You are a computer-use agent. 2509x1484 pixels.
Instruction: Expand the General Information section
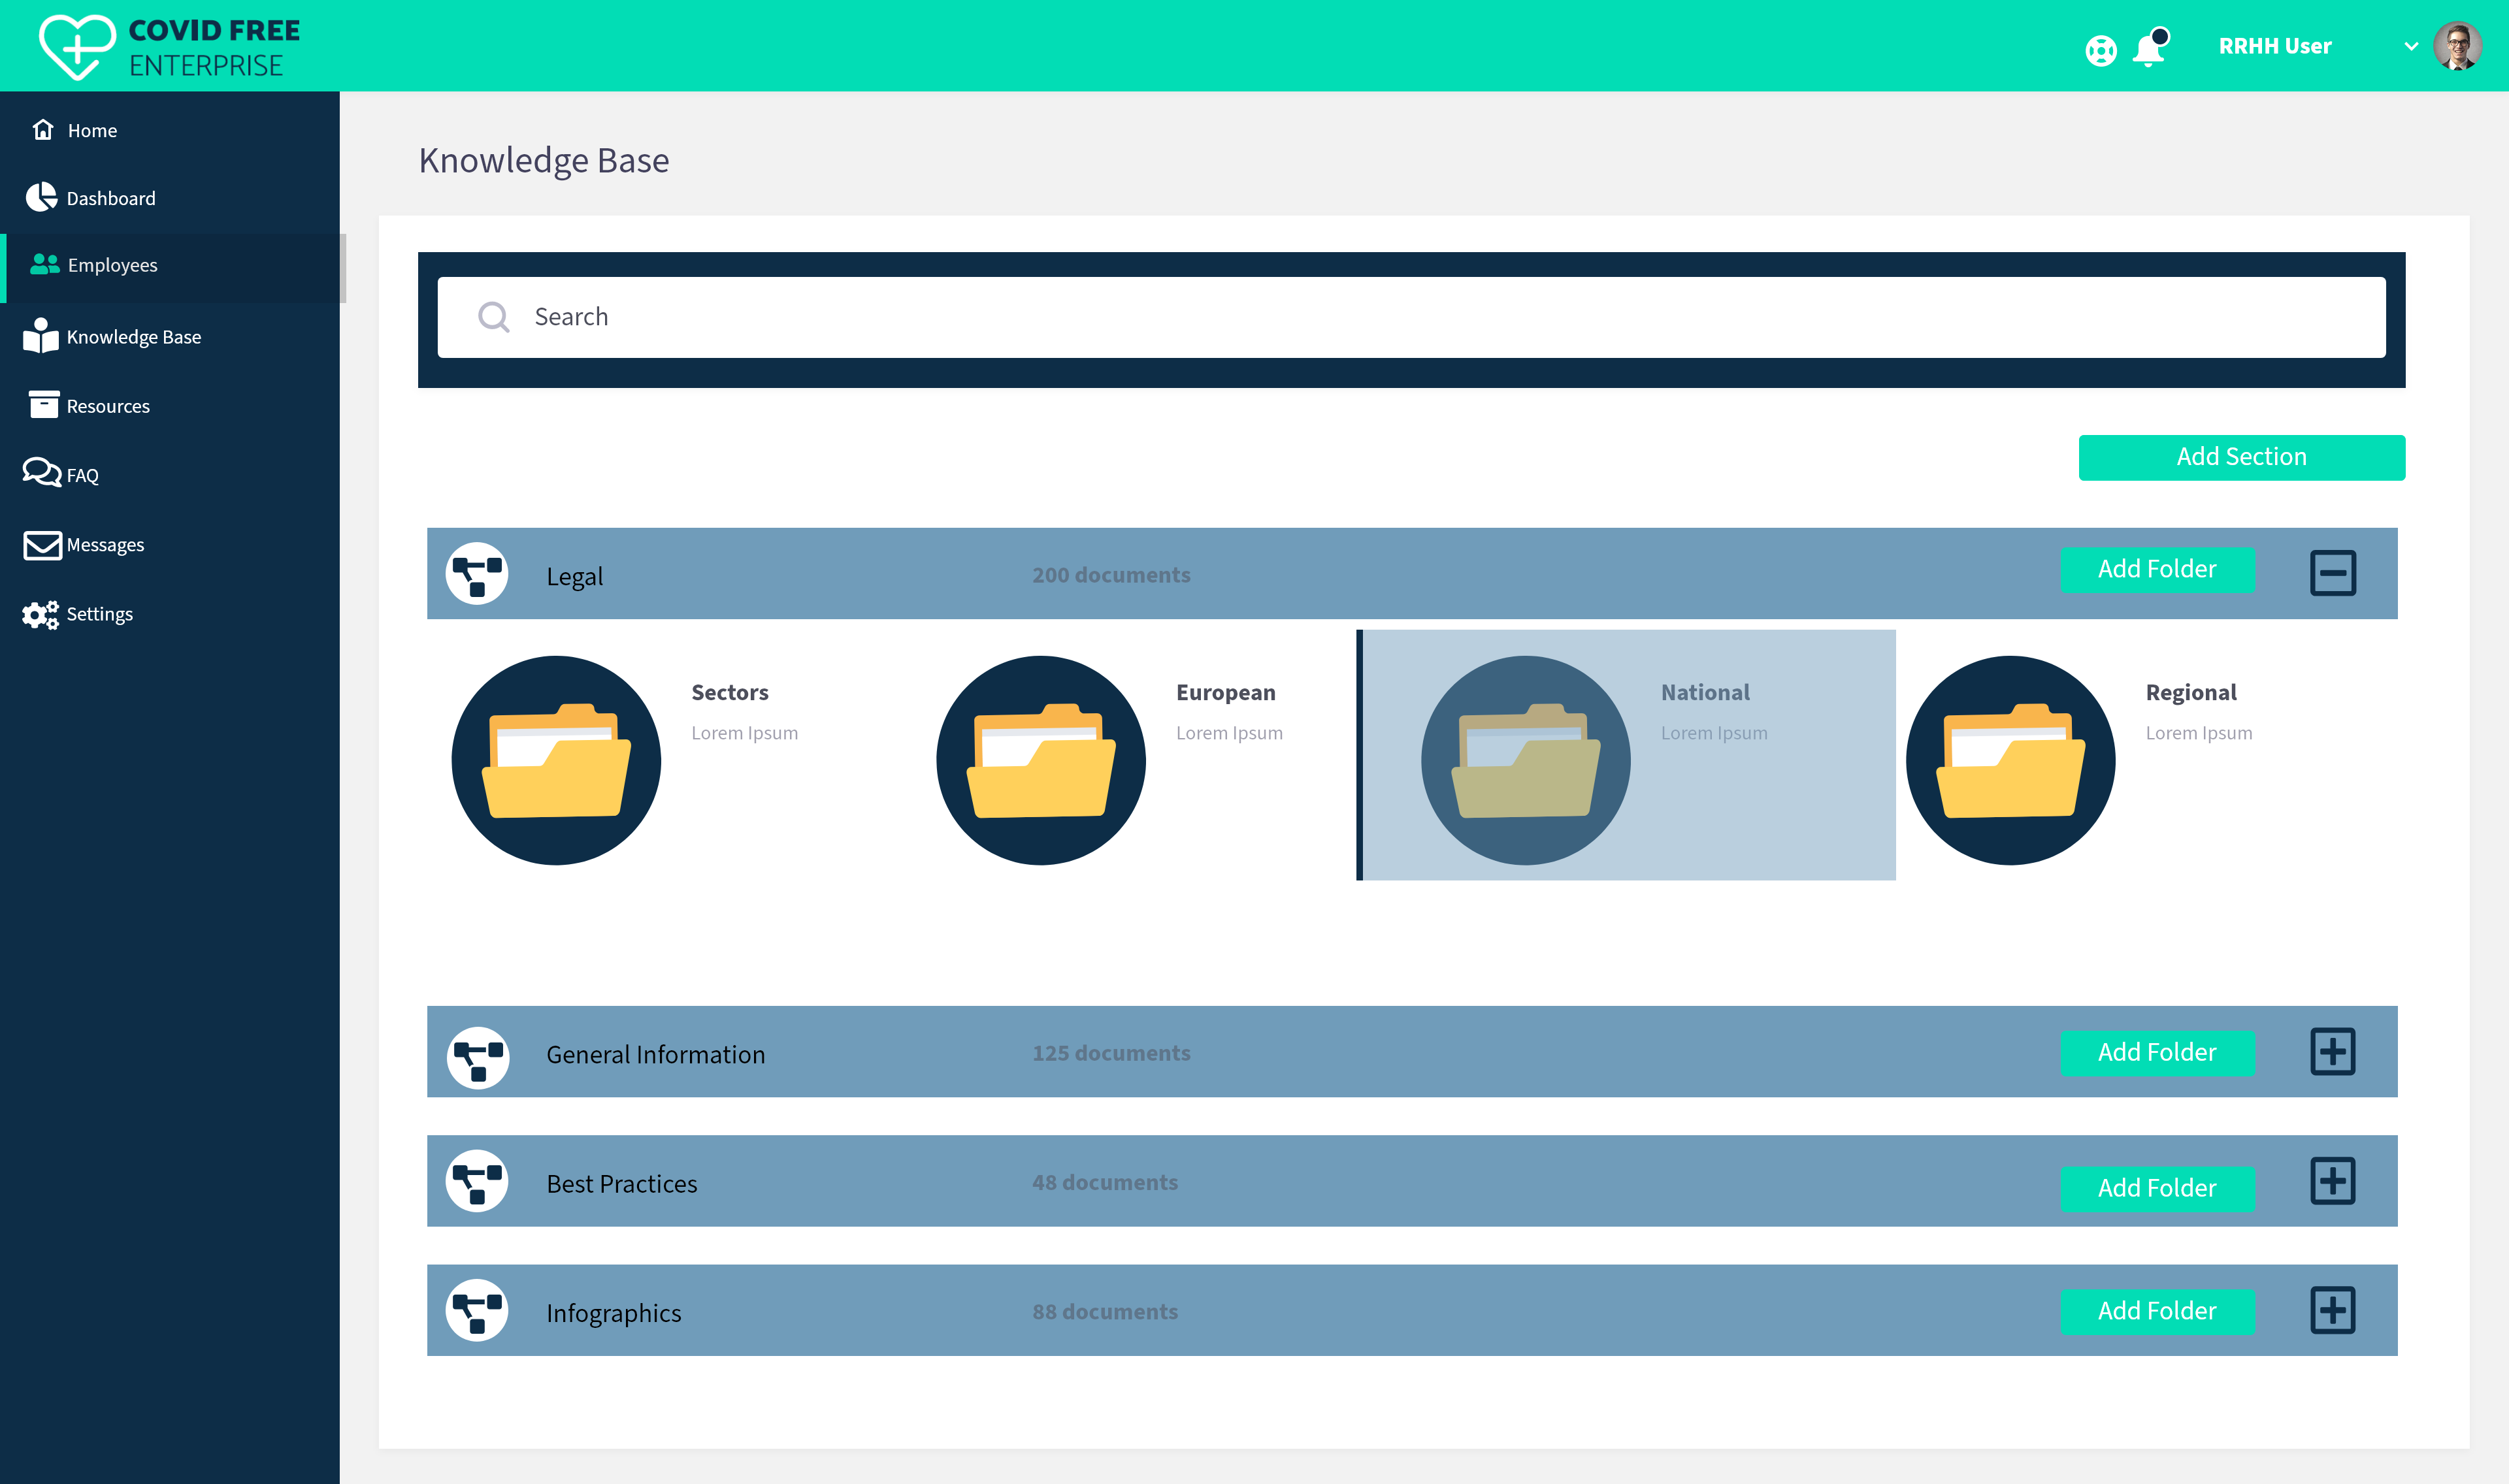pyautogui.click(x=2332, y=1052)
